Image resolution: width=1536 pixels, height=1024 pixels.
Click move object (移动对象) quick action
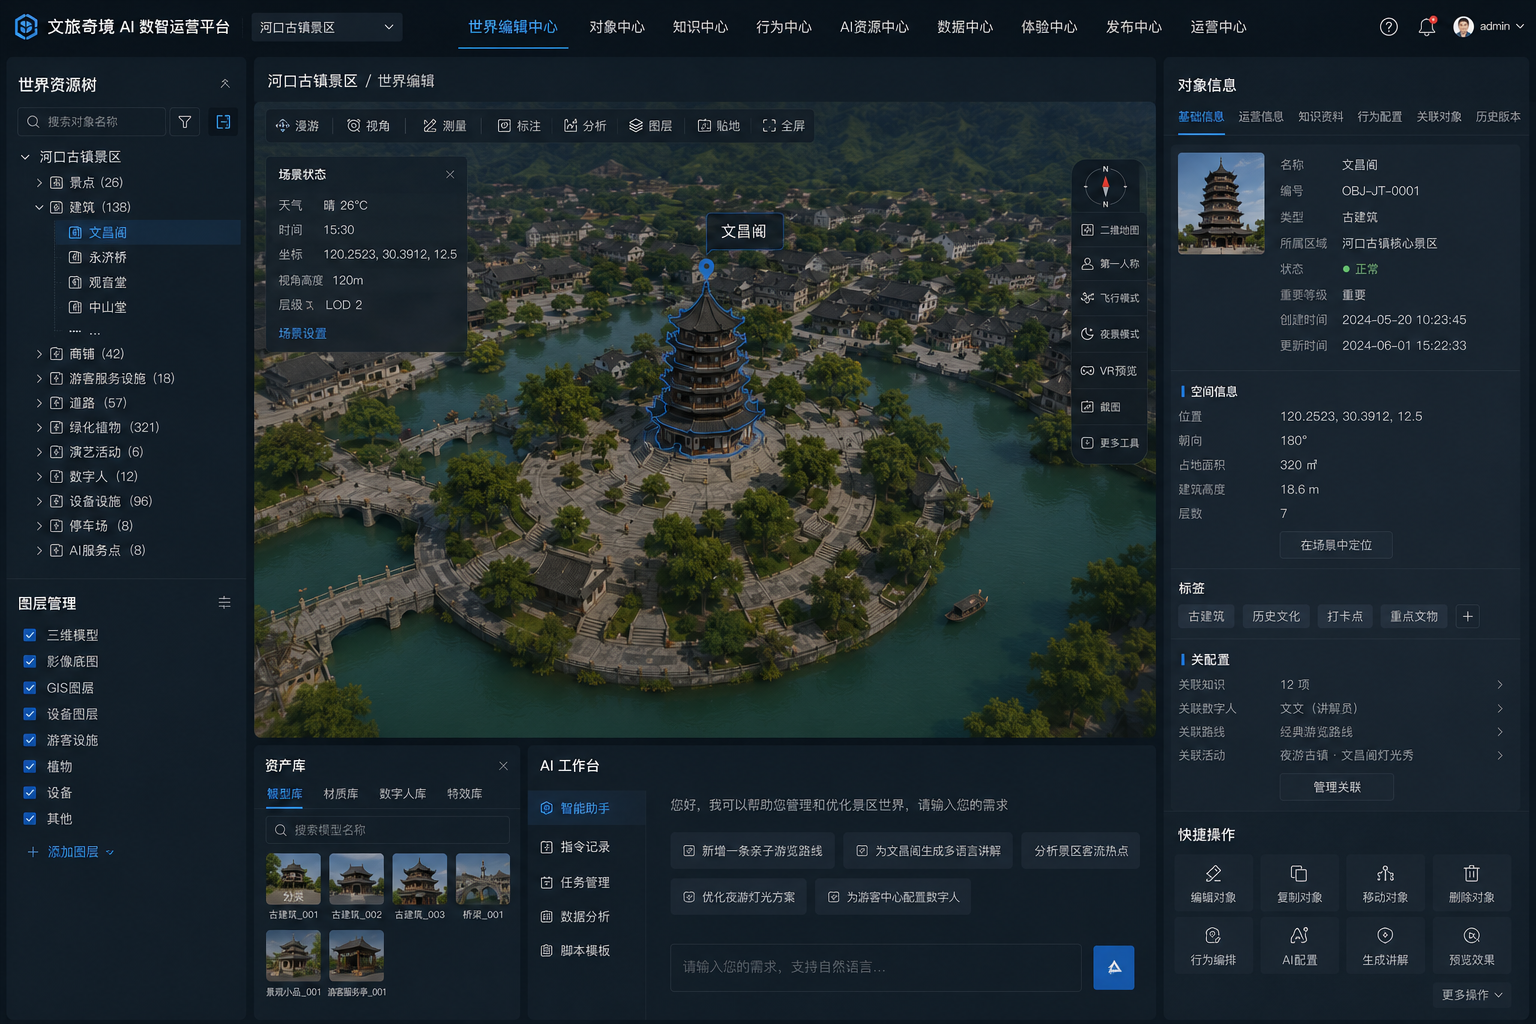(x=1385, y=884)
